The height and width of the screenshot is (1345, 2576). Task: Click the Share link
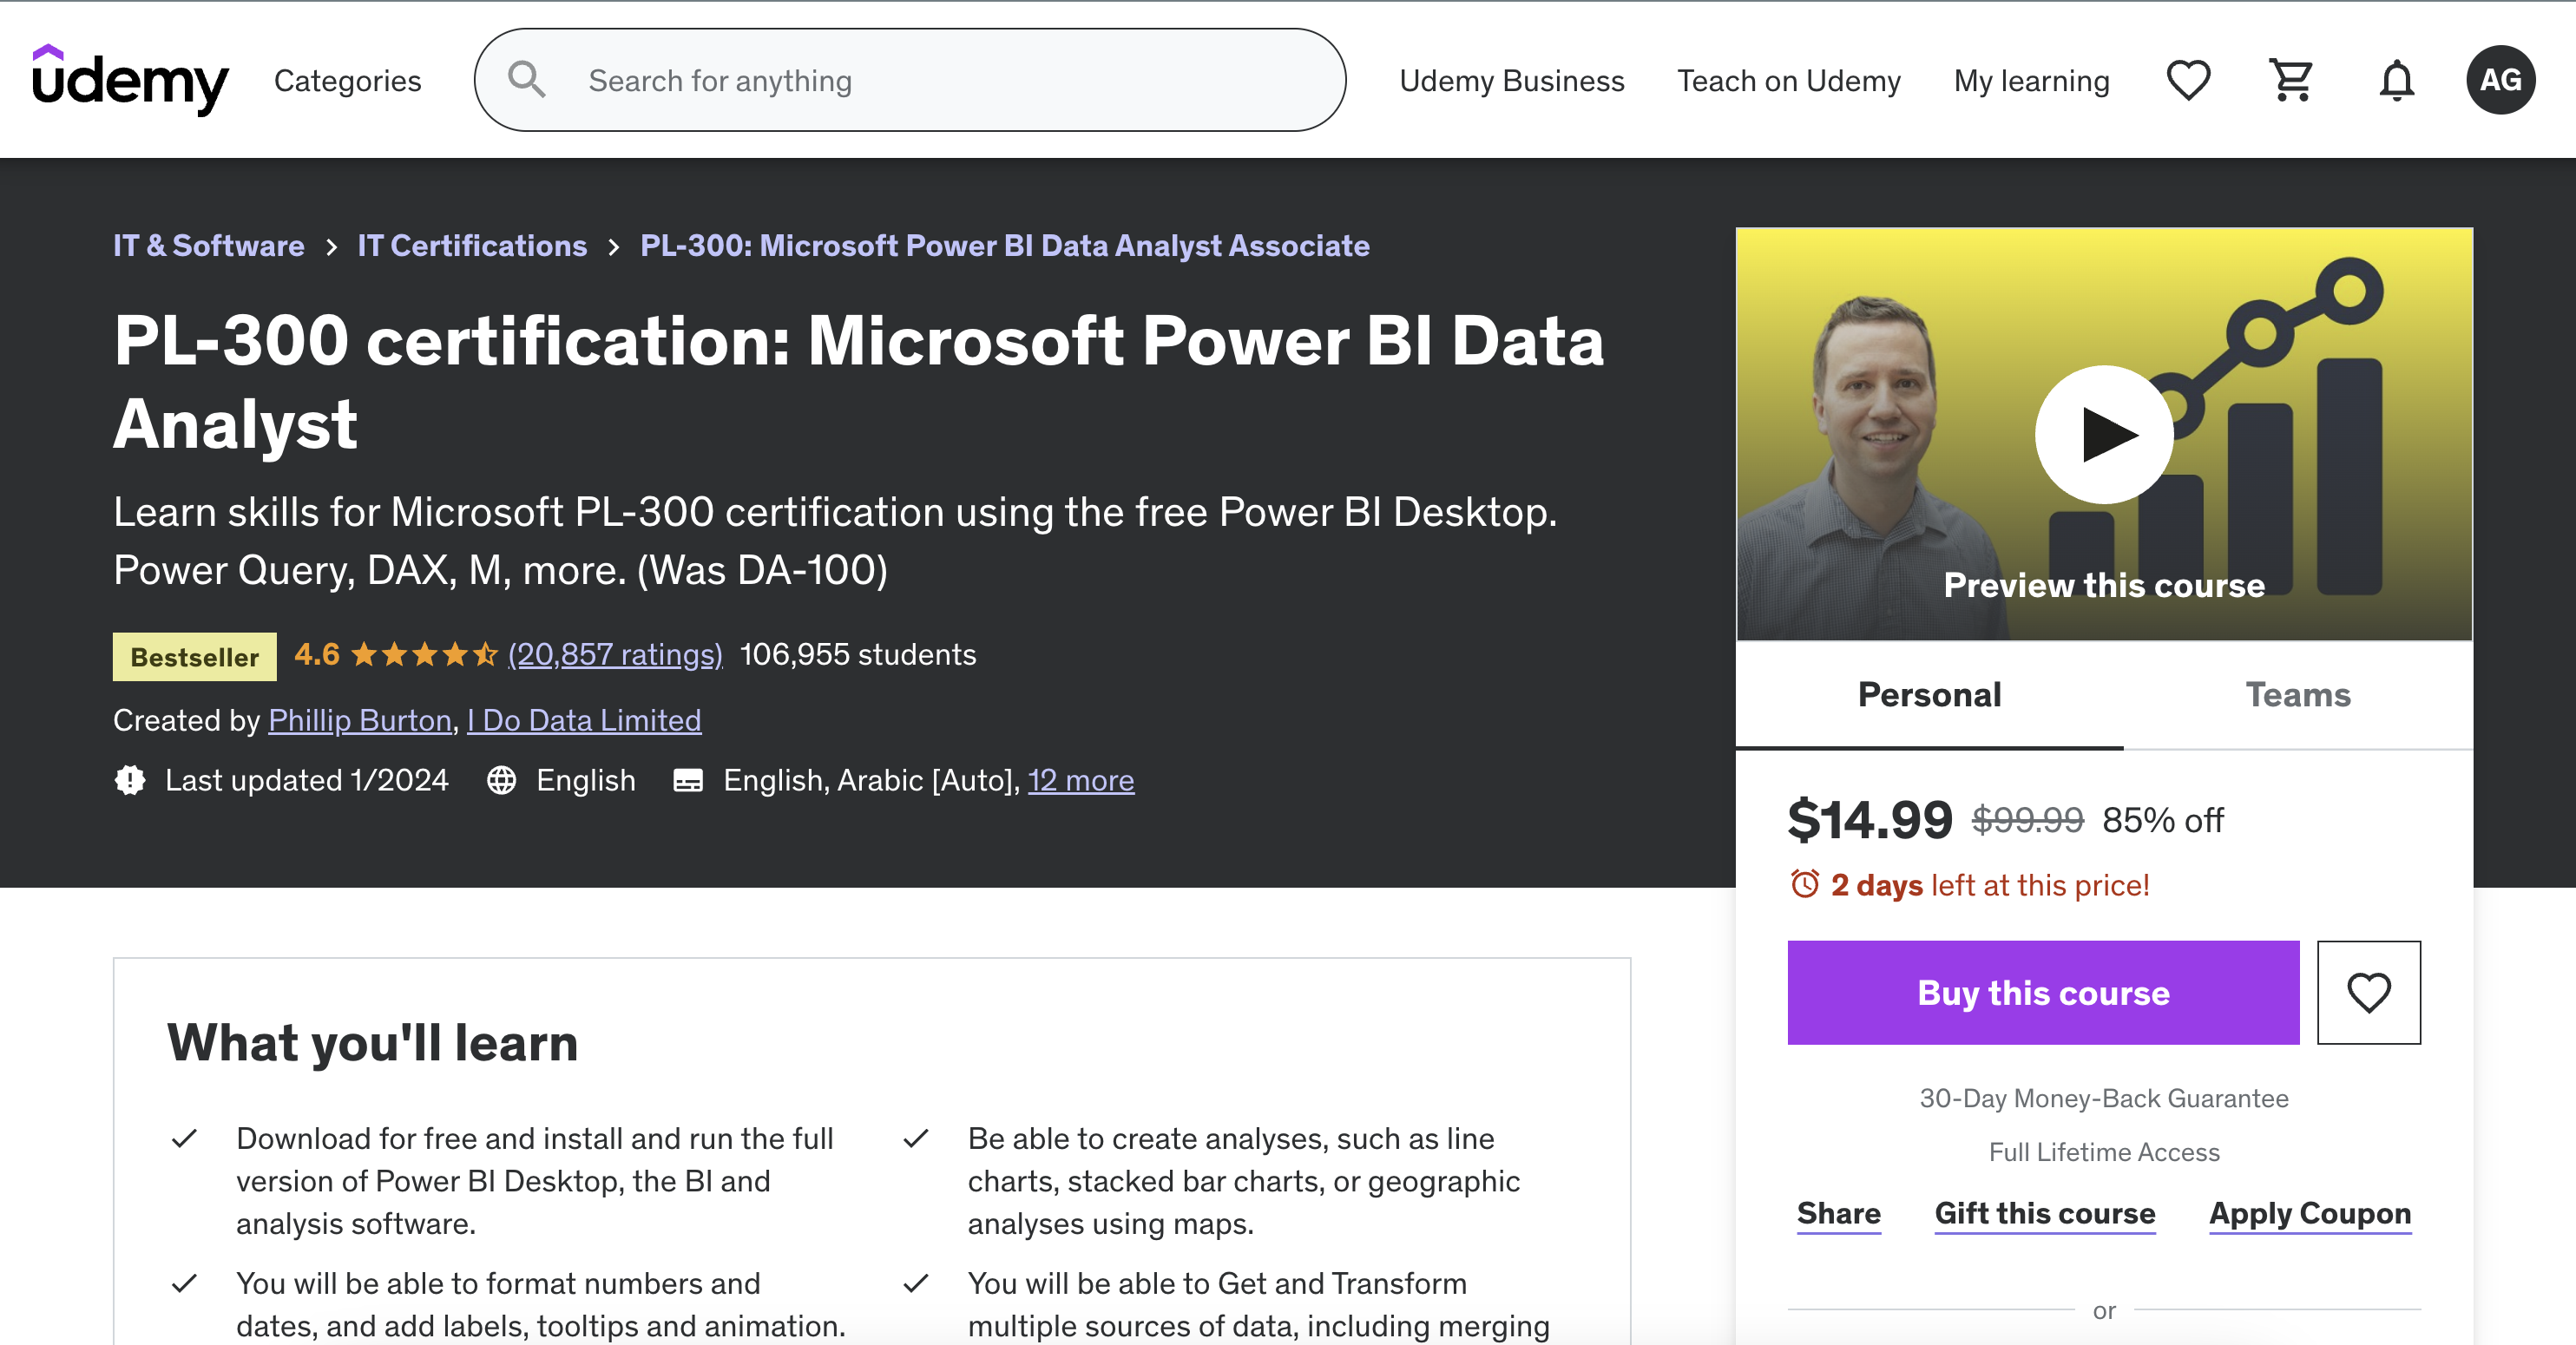(x=1838, y=1213)
